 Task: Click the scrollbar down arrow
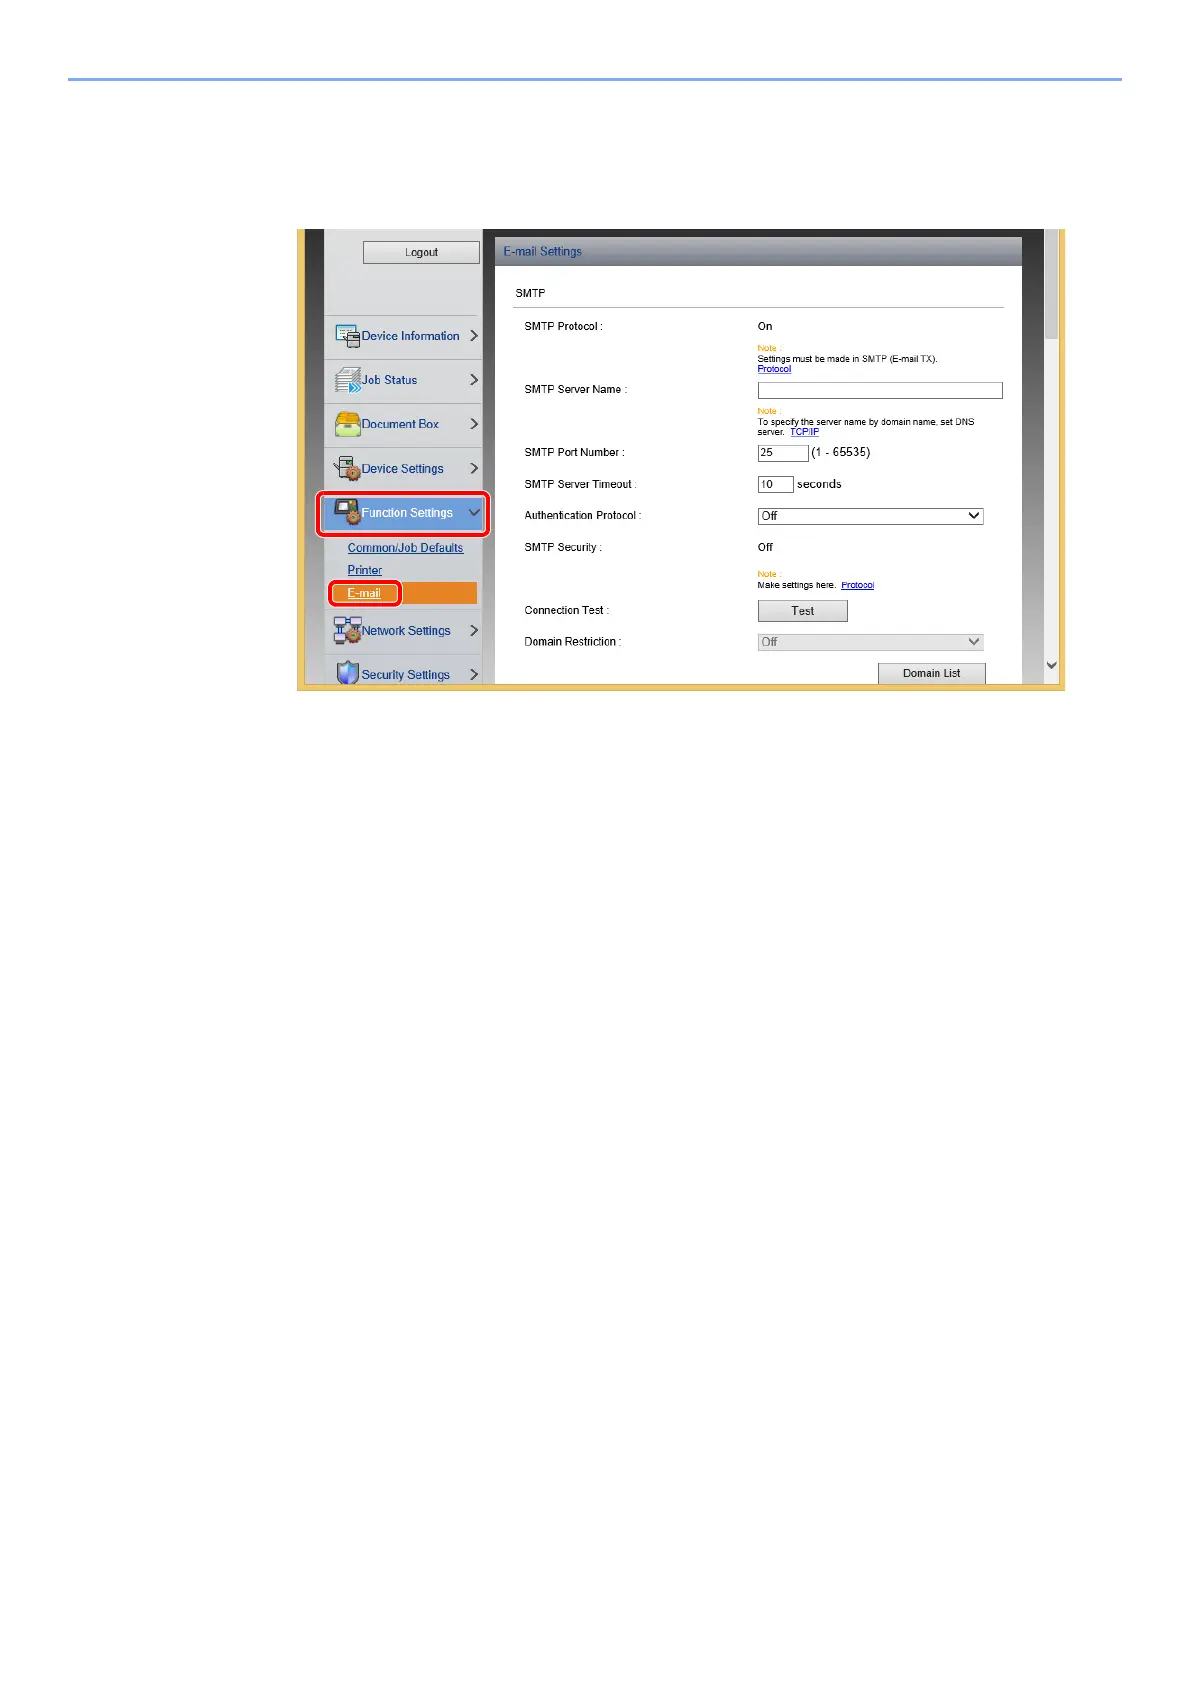tap(1051, 665)
